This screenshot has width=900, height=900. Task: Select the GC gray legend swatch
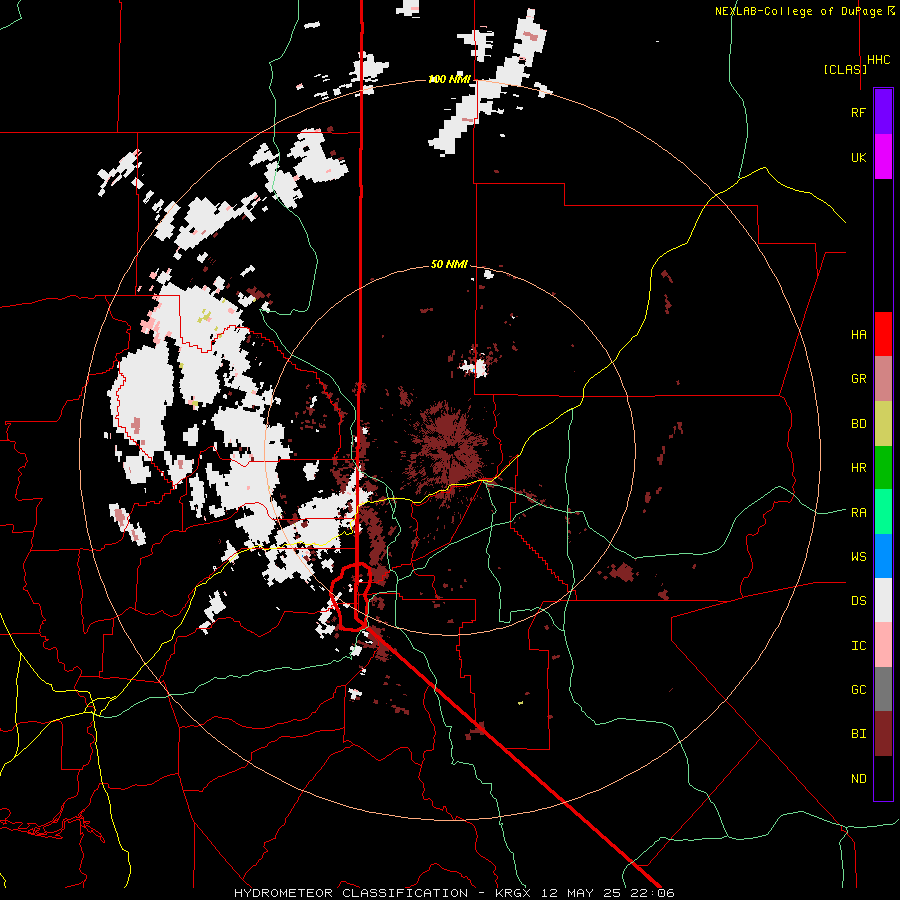pyautogui.click(x=883, y=689)
